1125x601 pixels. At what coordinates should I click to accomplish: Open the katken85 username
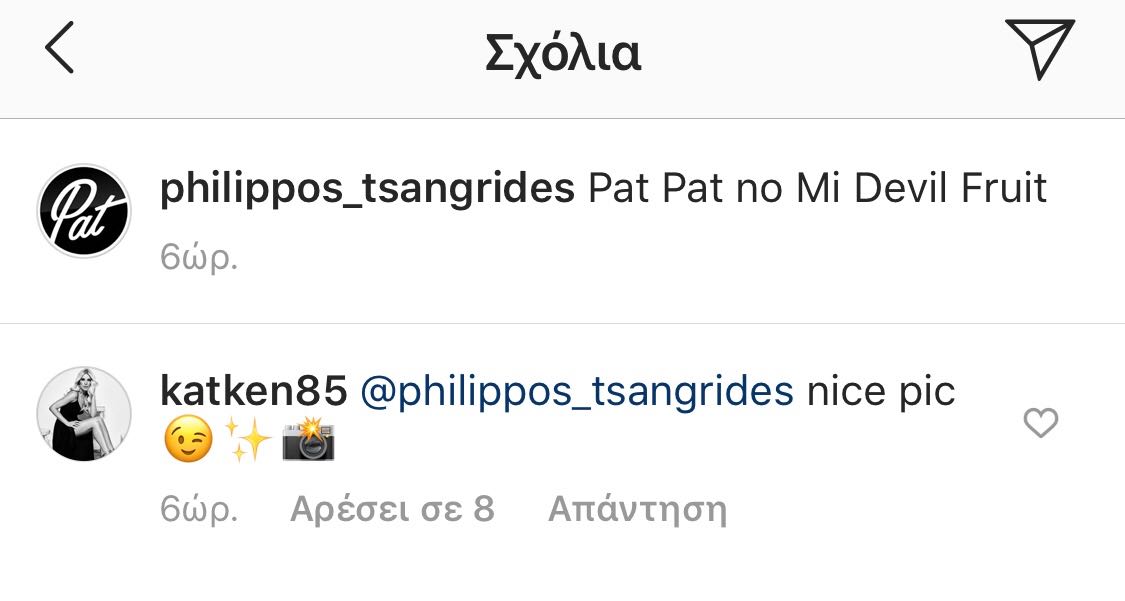[x=253, y=391]
